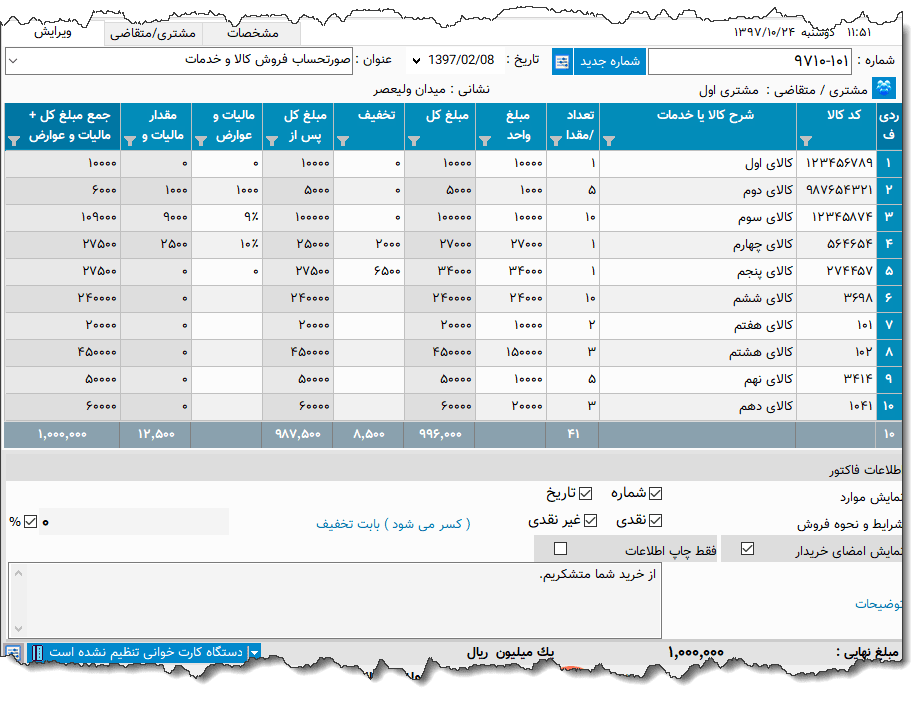Image resolution: width=919 pixels, height=701 pixels.
Task: Click the blue customer icon near مشتری / متقاضی
Action: (884, 87)
